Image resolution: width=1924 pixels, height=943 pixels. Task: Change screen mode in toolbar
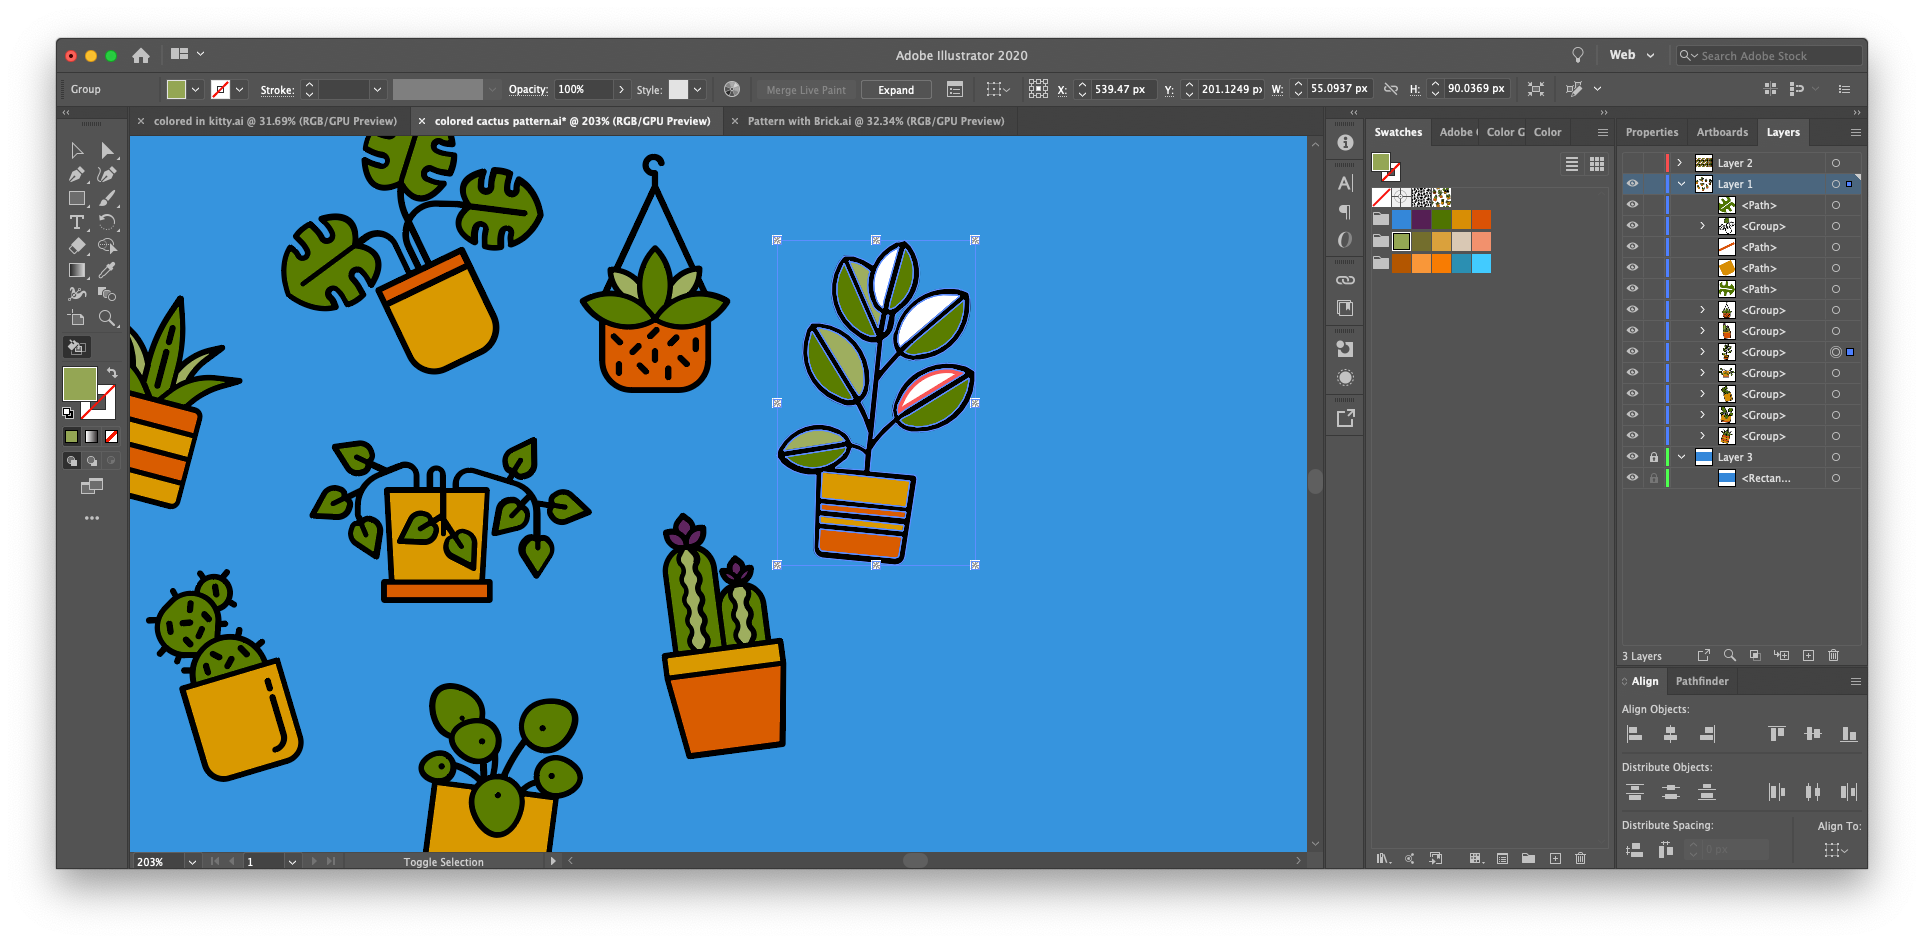click(92, 487)
